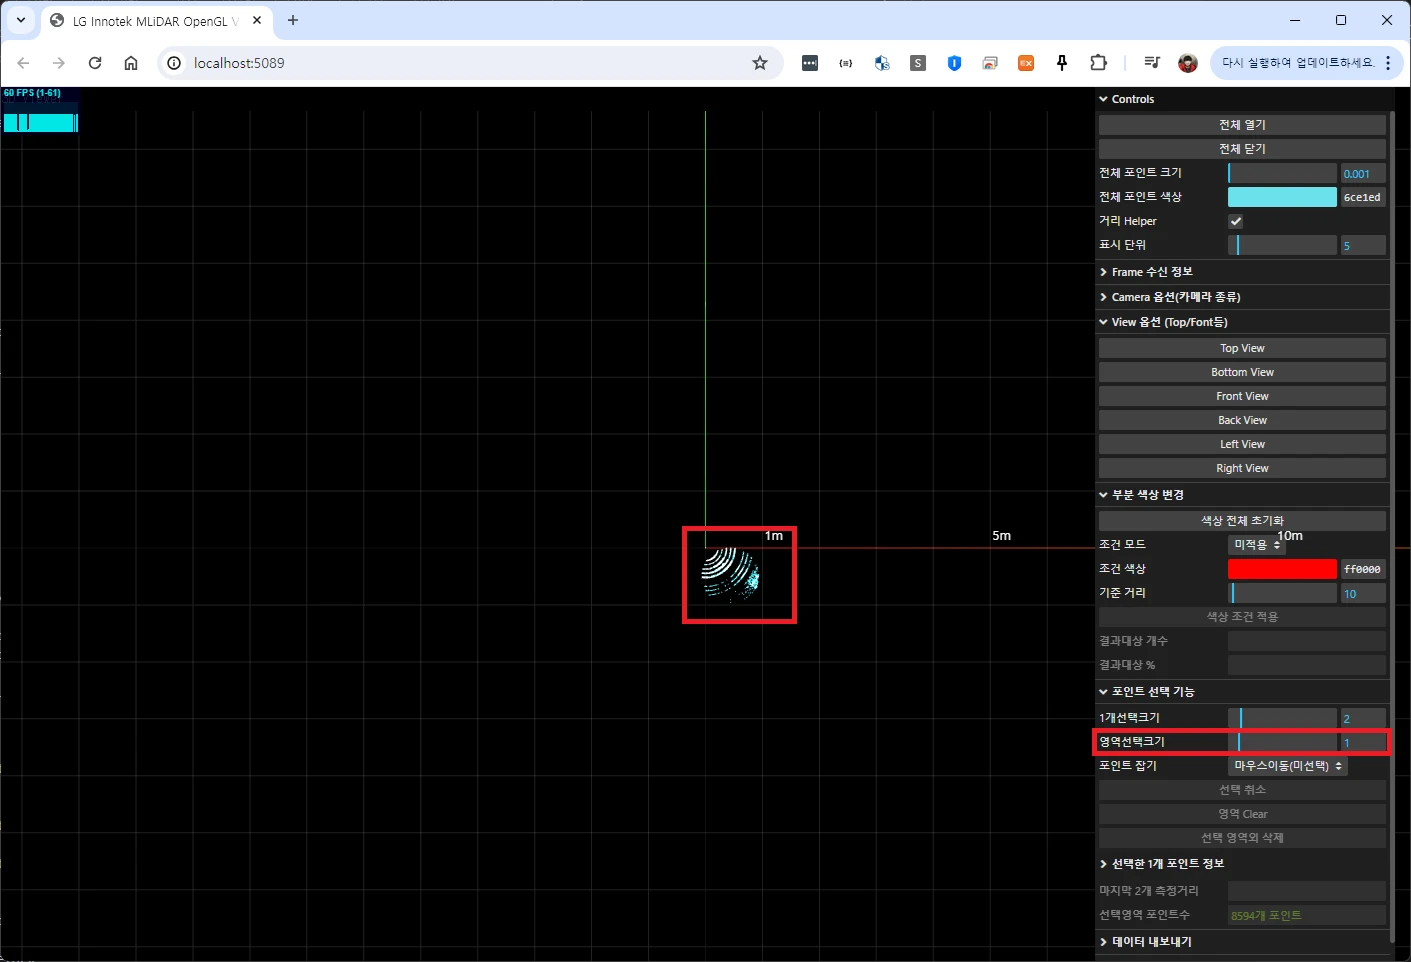
Task: Click the 전체 열기 button
Action: 1242,125
